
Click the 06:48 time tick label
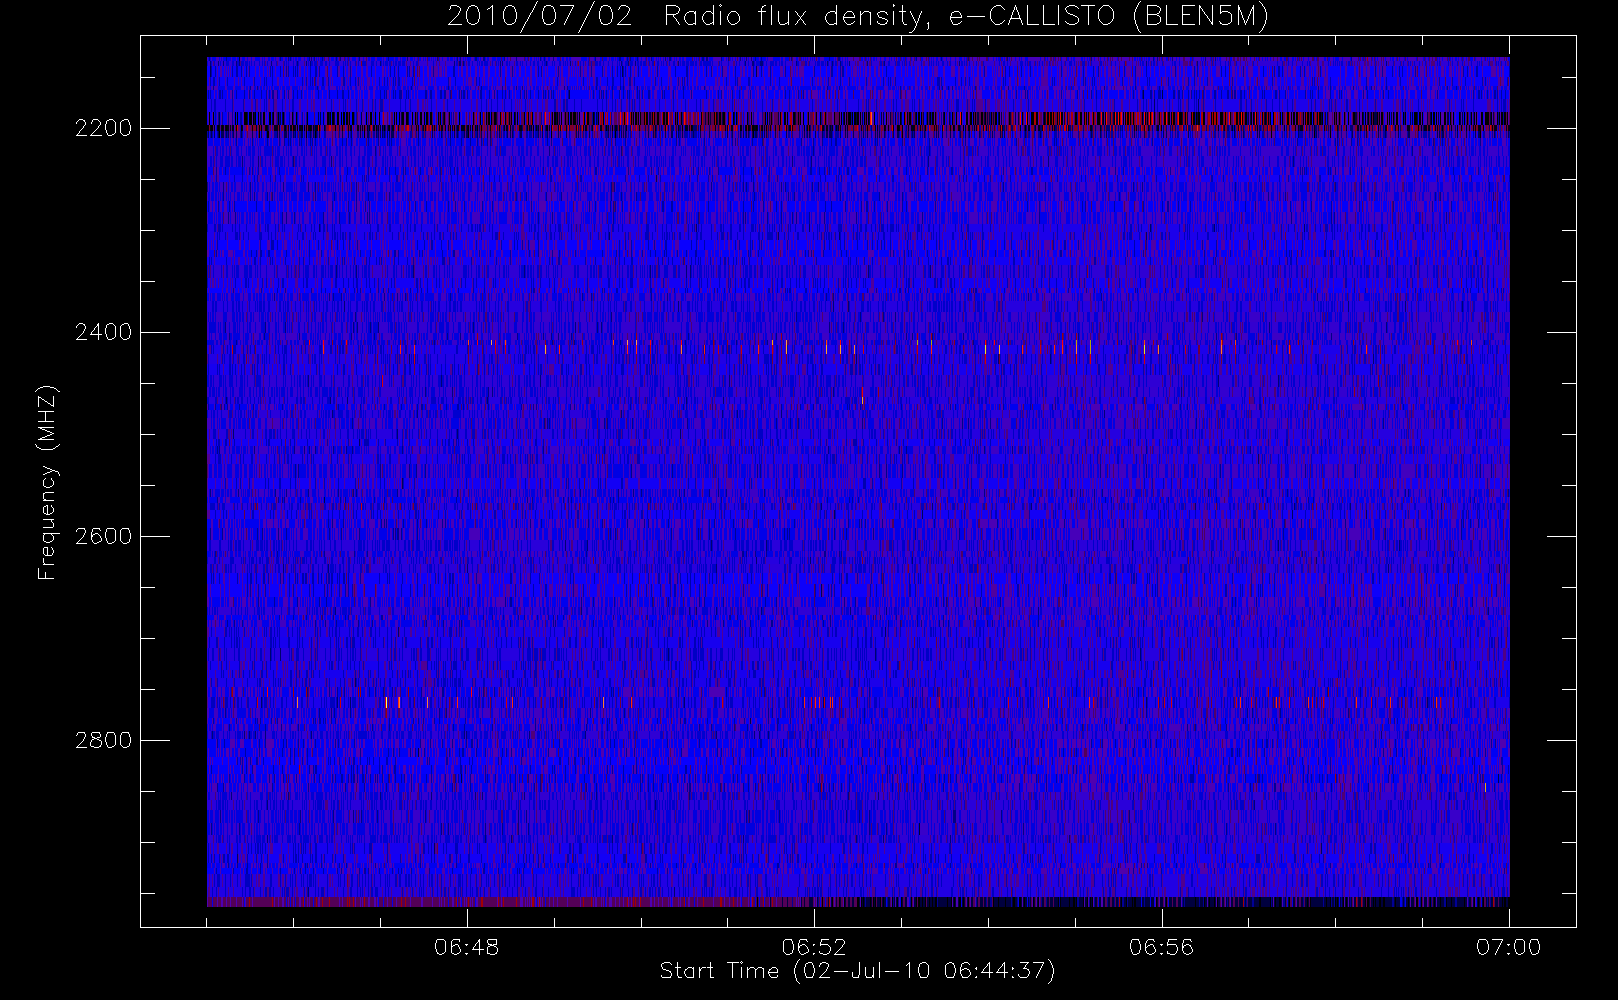pos(467,947)
